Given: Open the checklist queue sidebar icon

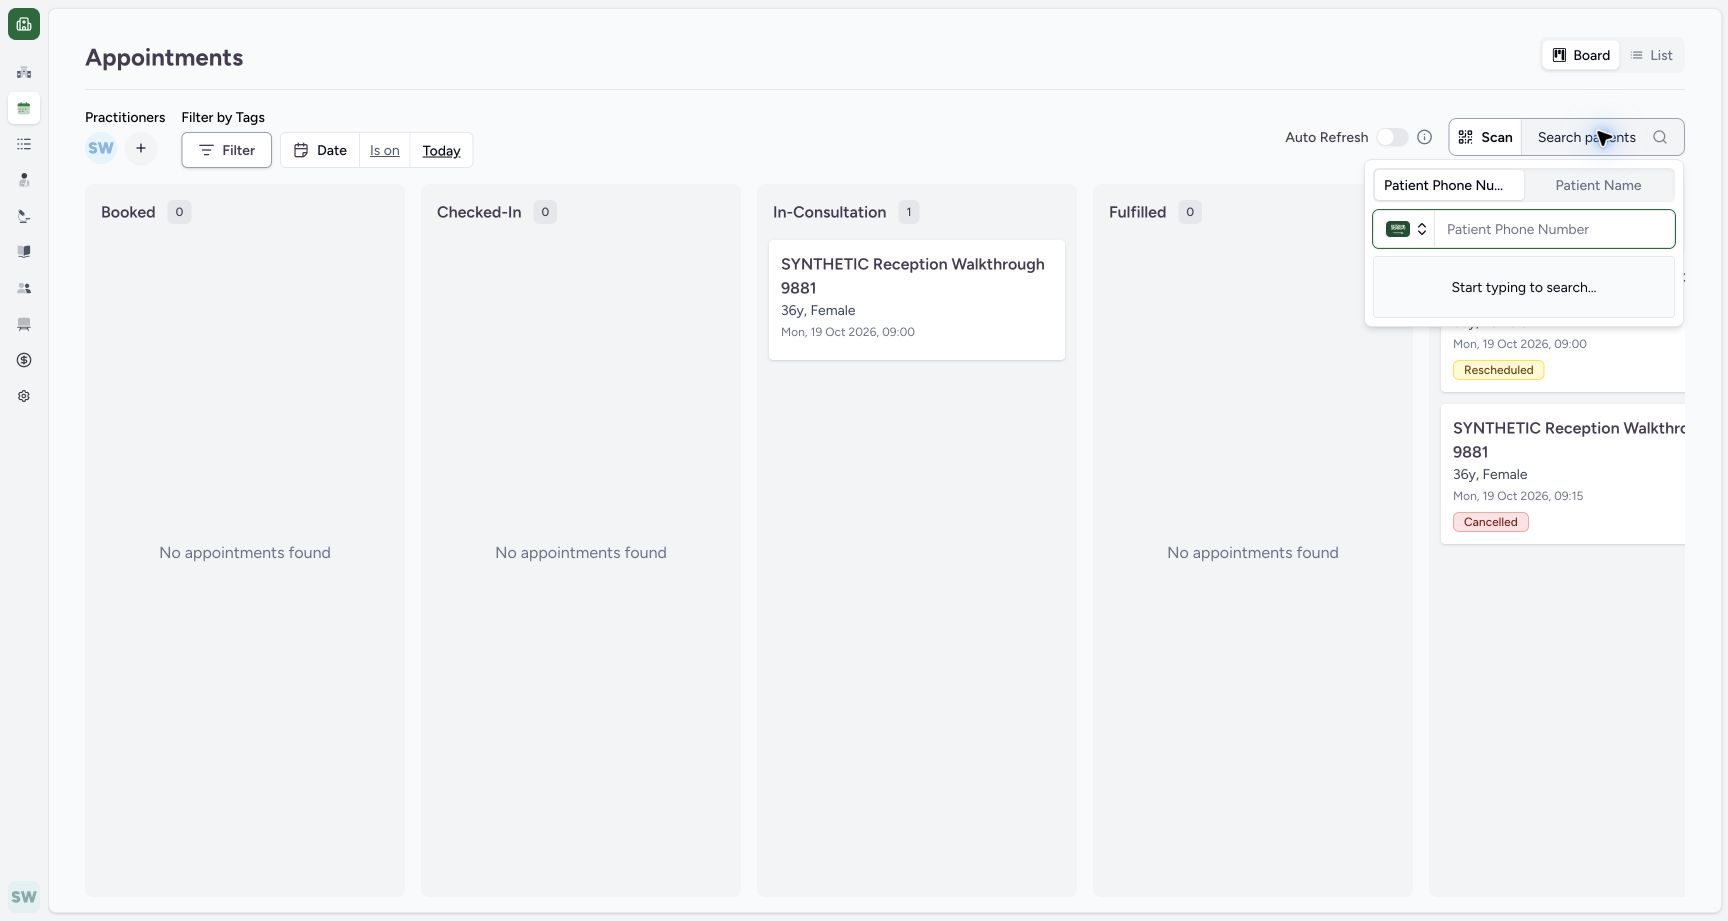Looking at the screenshot, I should click(x=24, y=144).
